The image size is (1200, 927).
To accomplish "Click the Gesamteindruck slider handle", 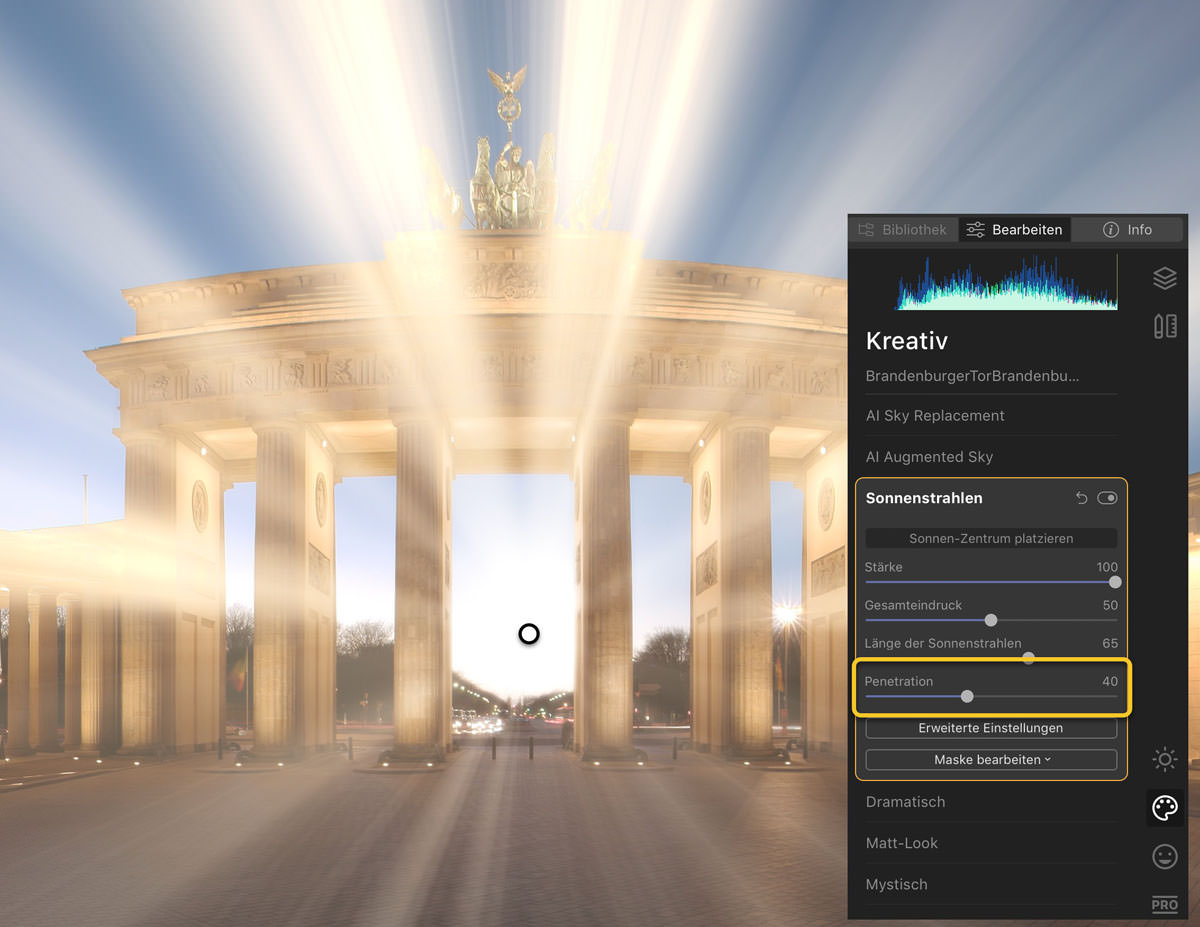I will (x=991, y=620).
